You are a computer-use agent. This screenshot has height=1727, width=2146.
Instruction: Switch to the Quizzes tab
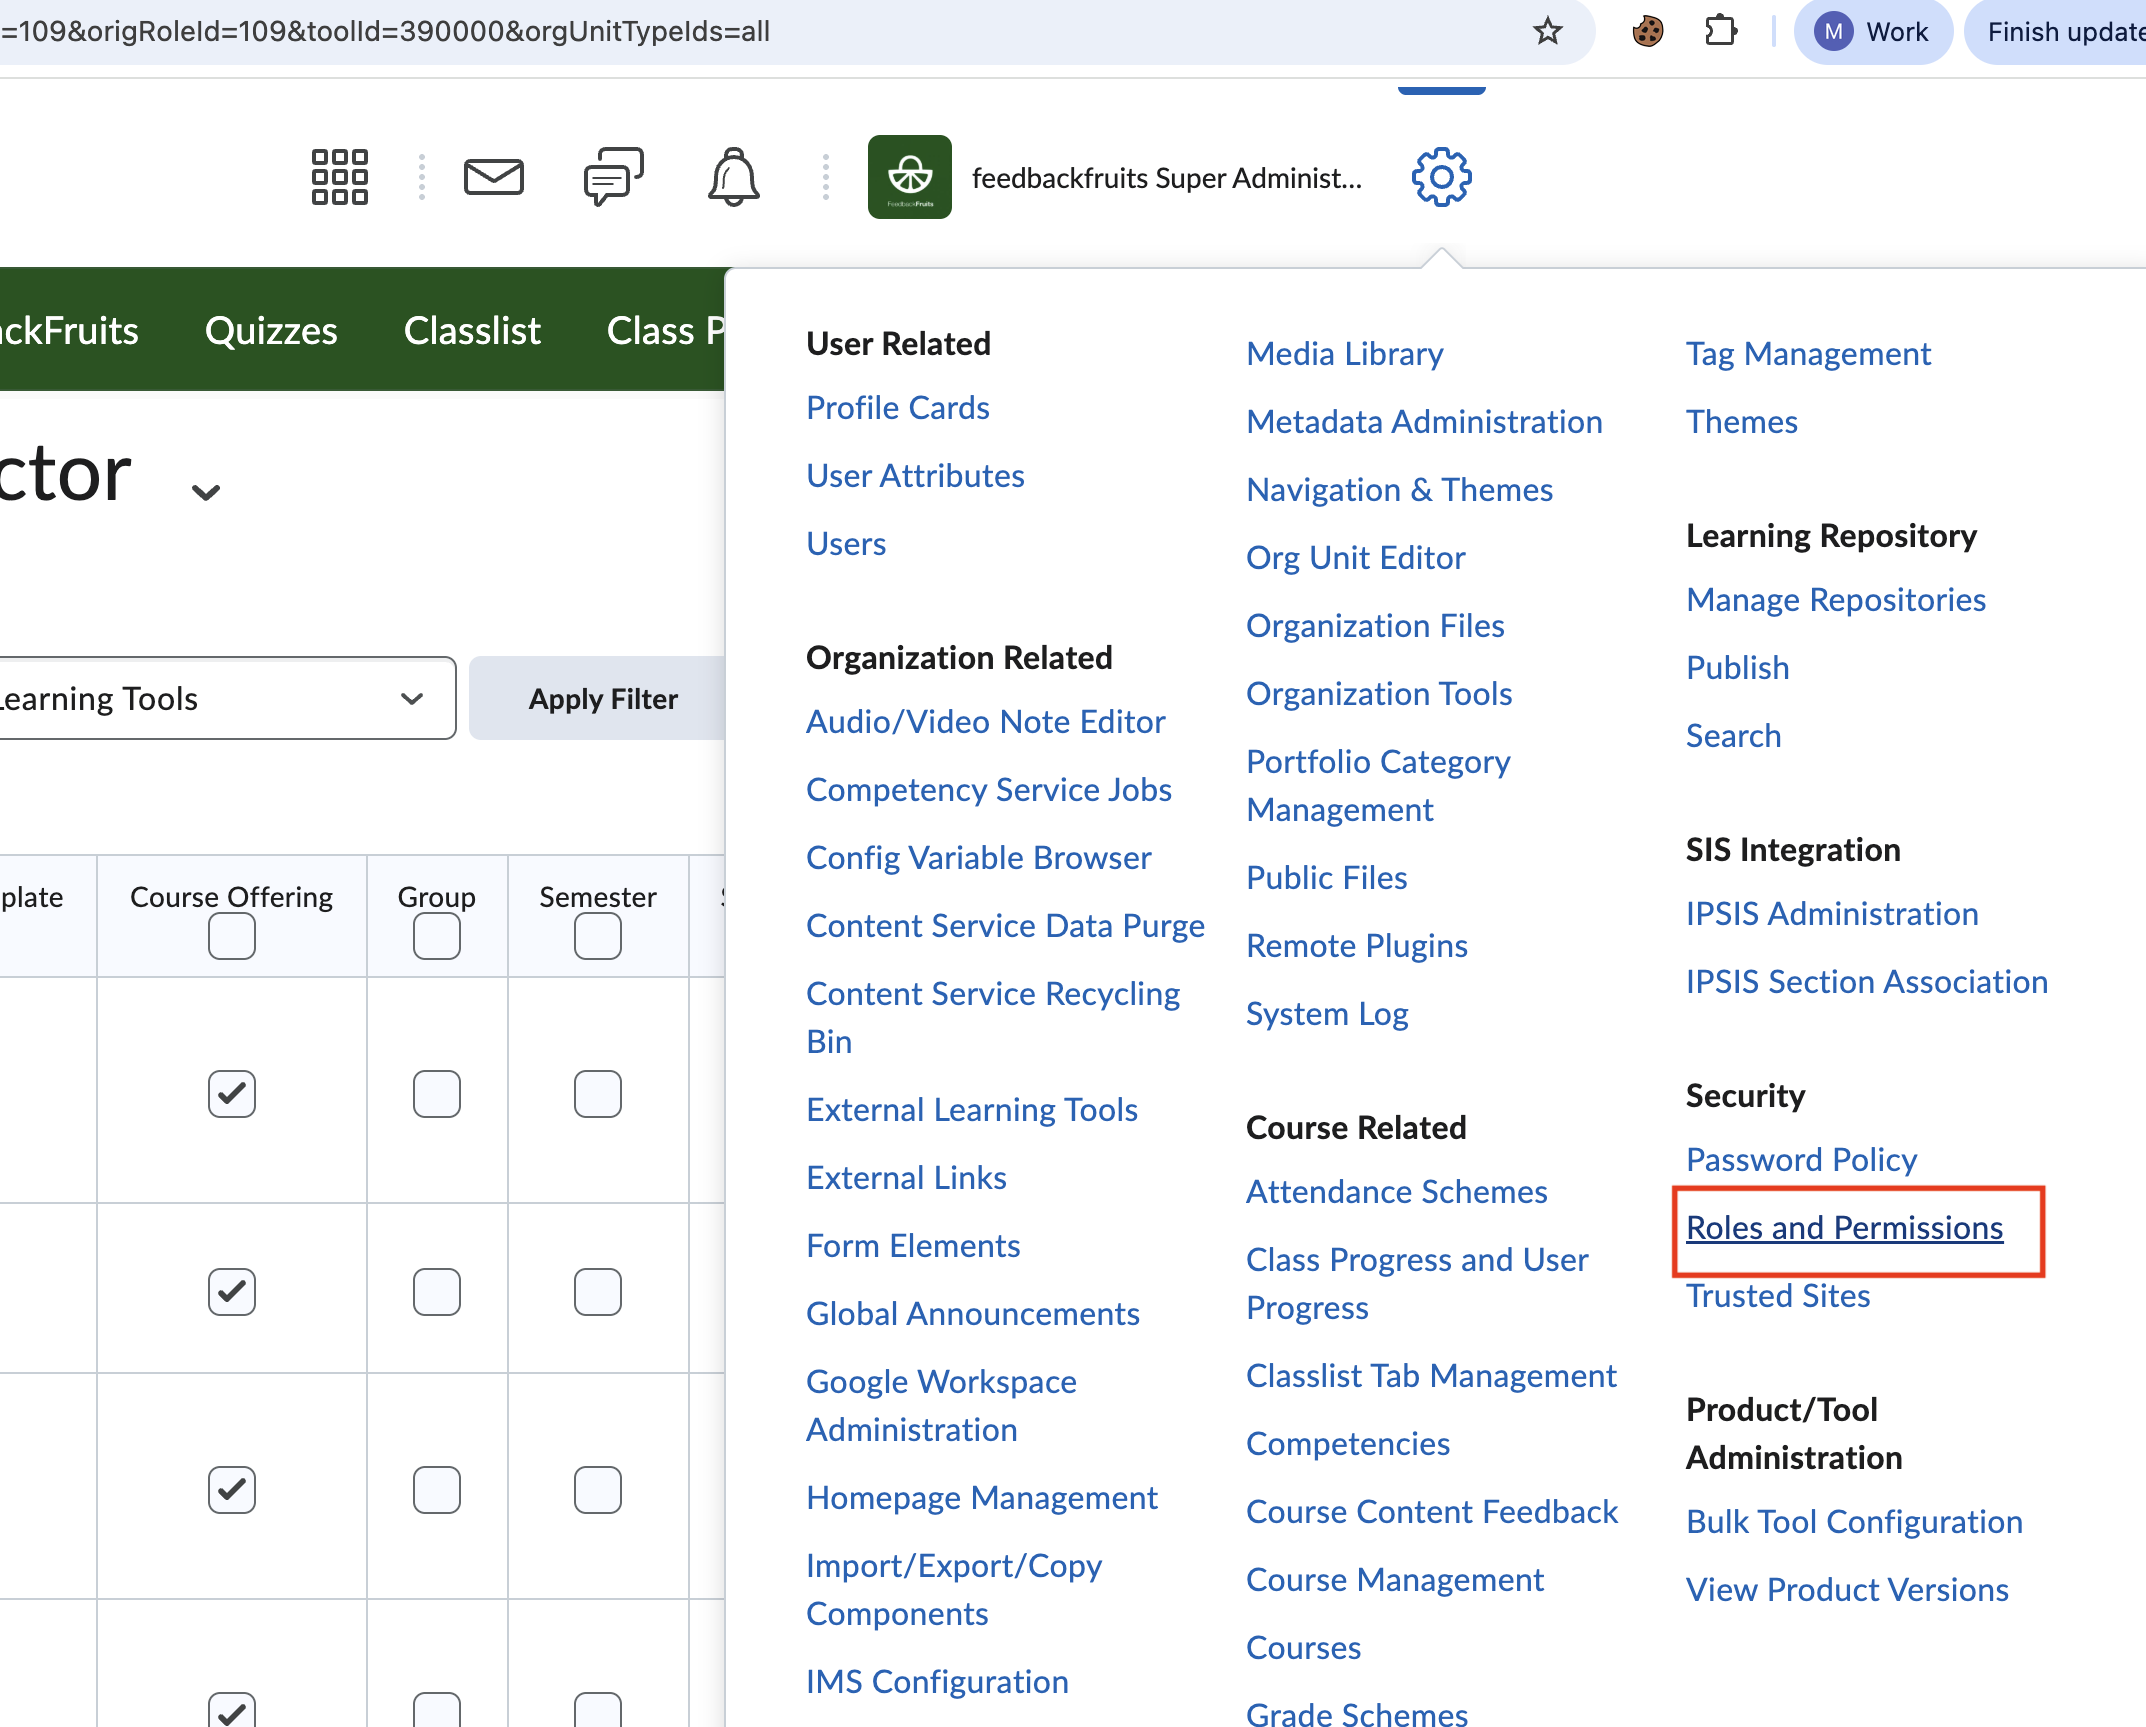coord(270,330)
